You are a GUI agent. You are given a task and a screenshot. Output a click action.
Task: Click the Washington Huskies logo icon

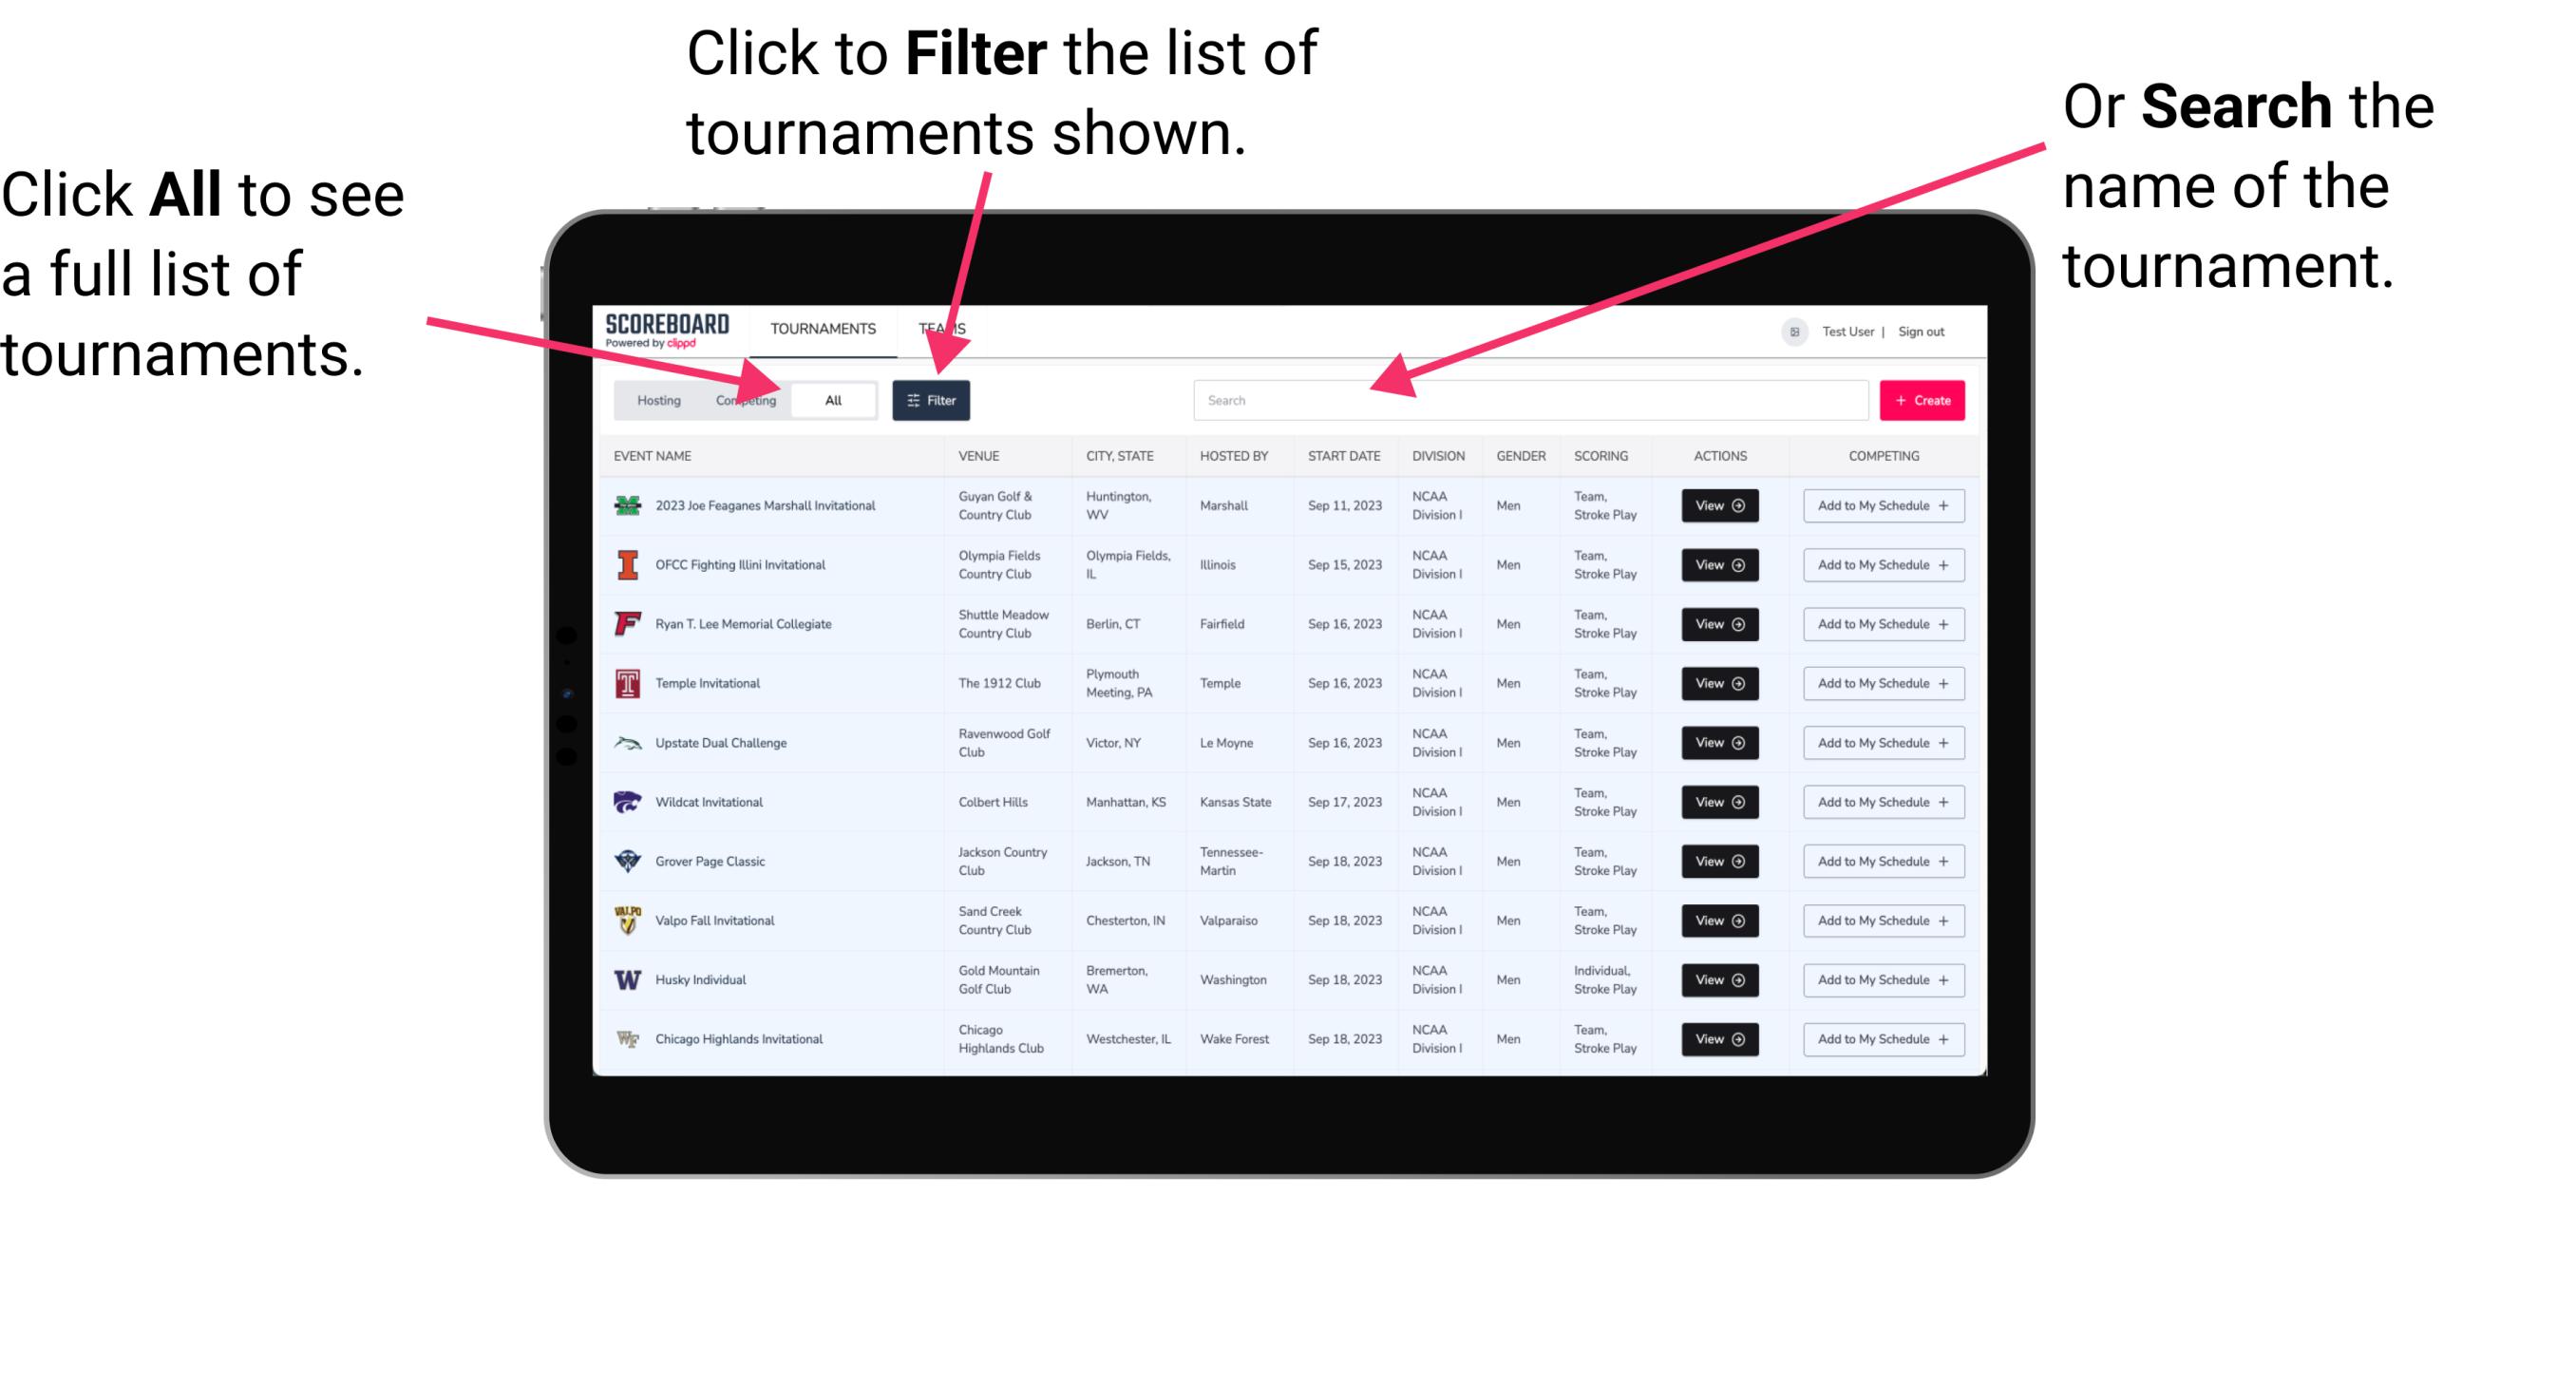[x=626, y=979]
